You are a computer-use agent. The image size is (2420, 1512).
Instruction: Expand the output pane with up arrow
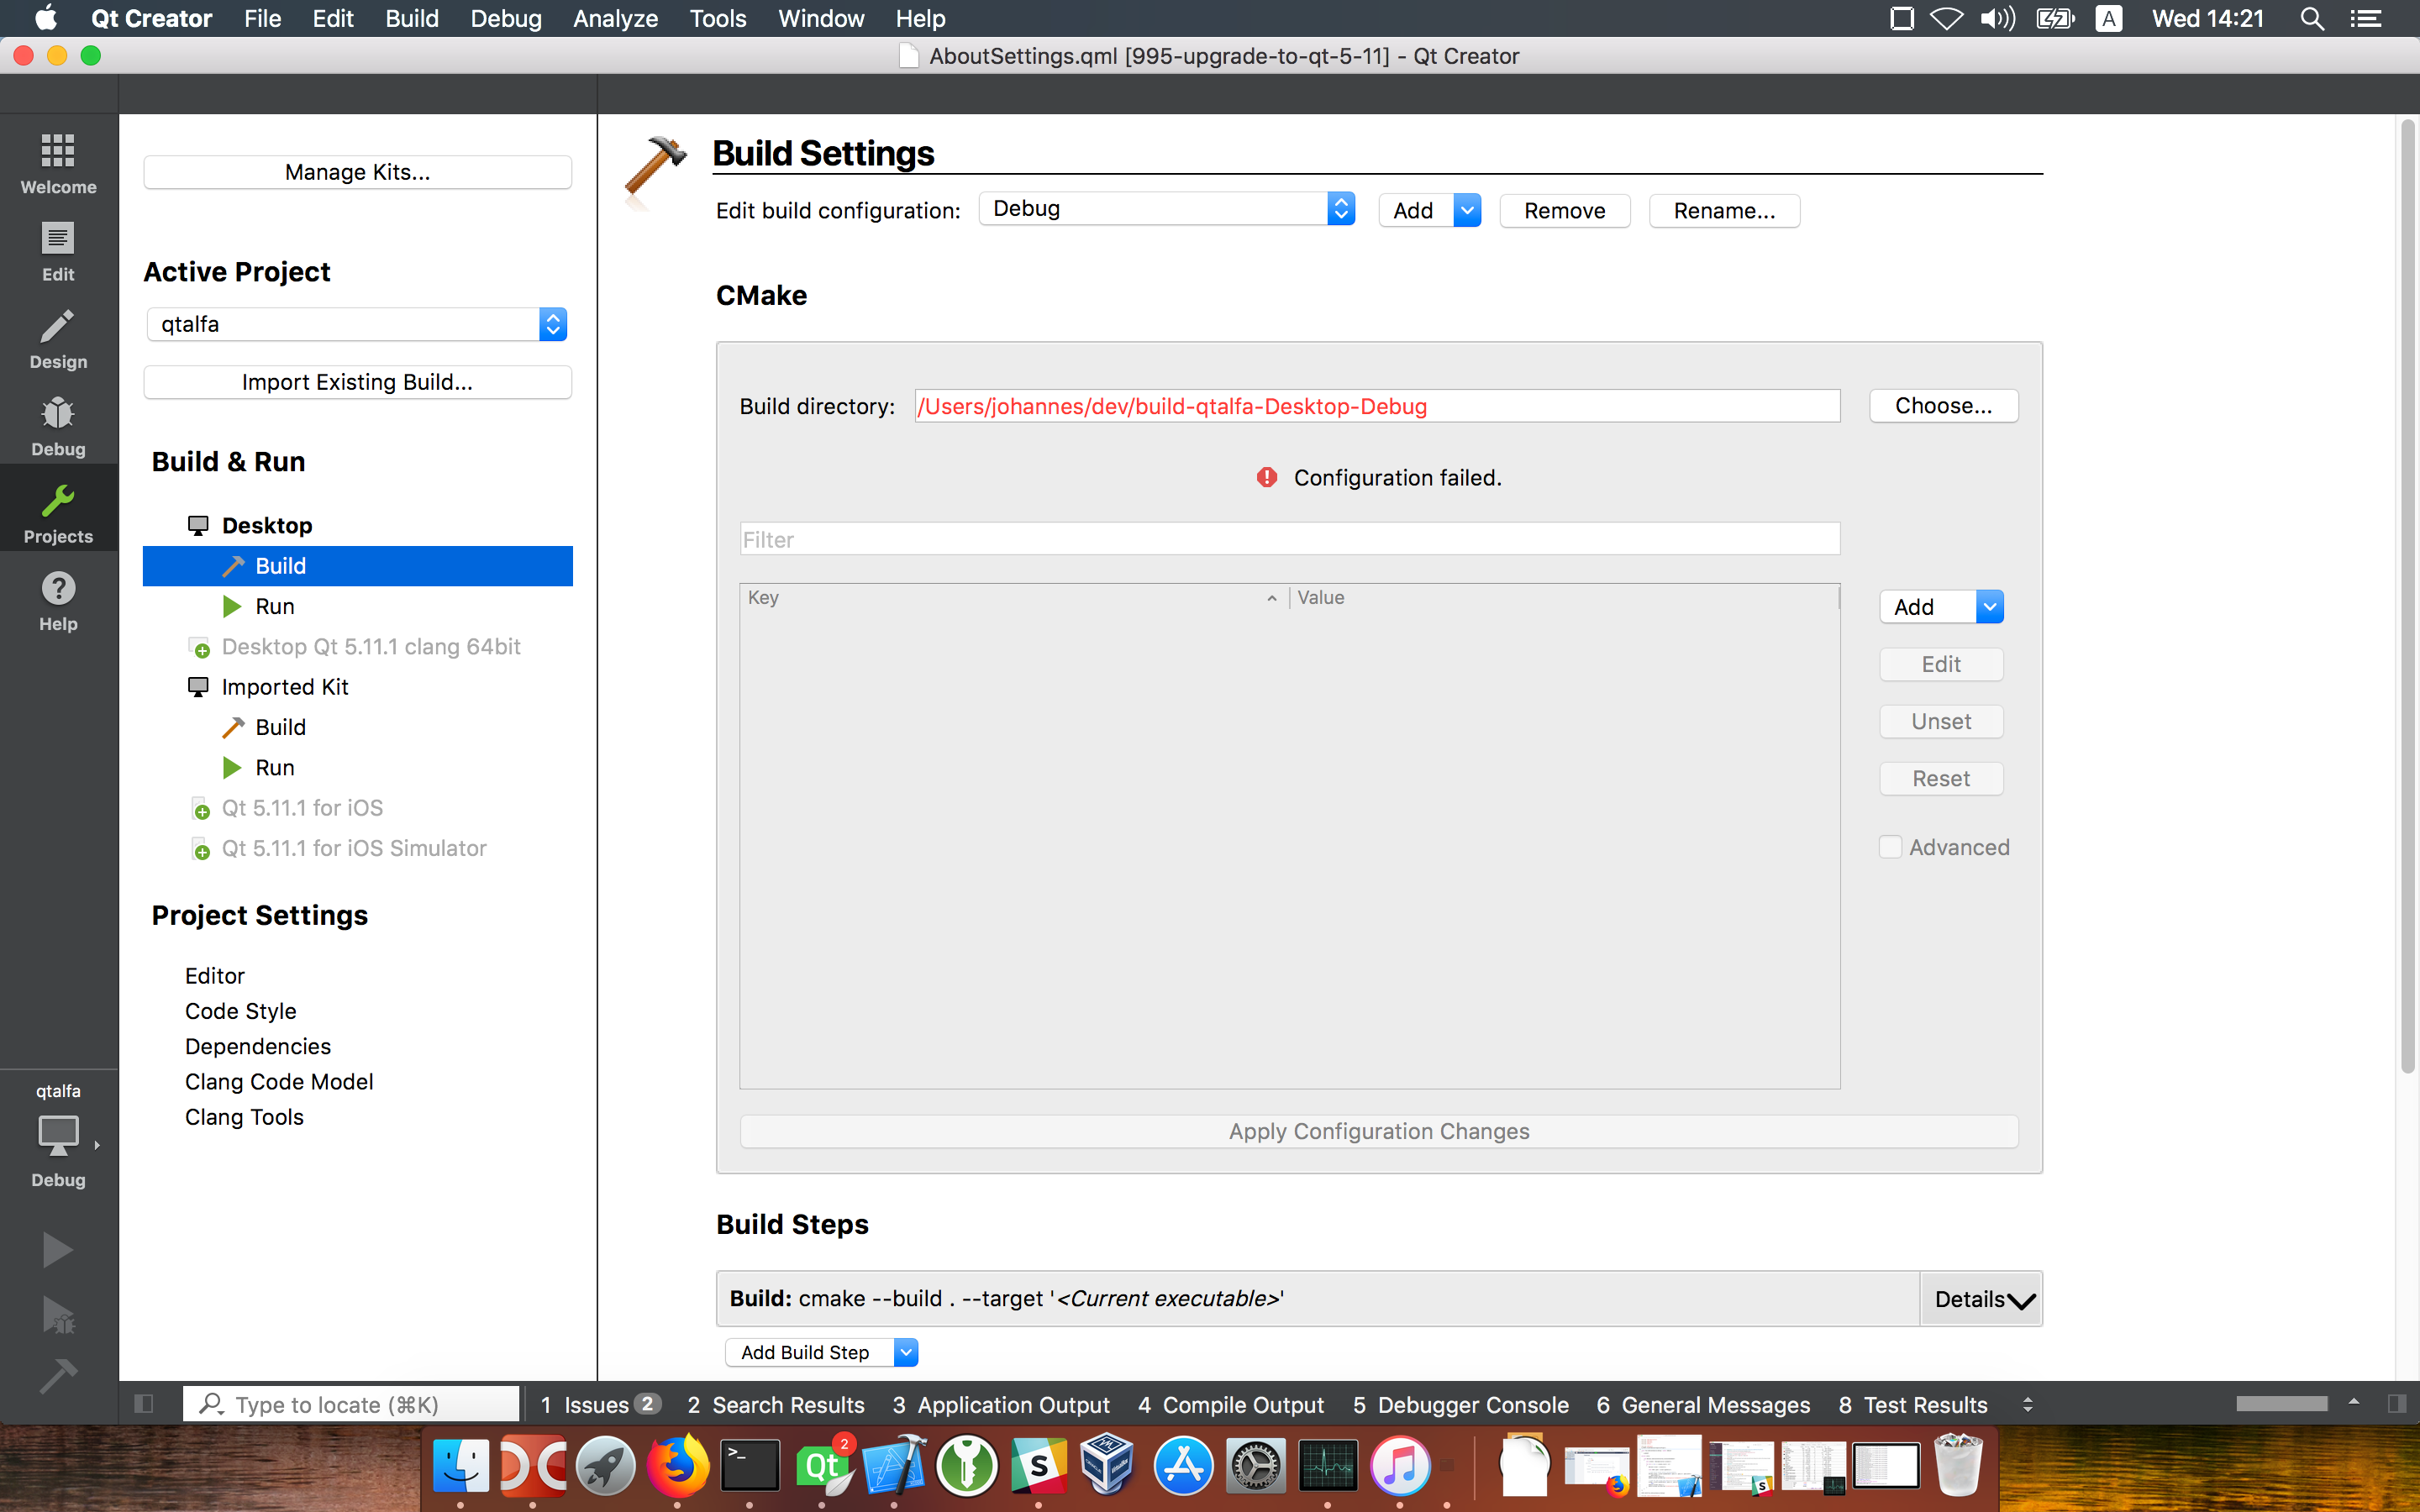pos(2354,1403)
